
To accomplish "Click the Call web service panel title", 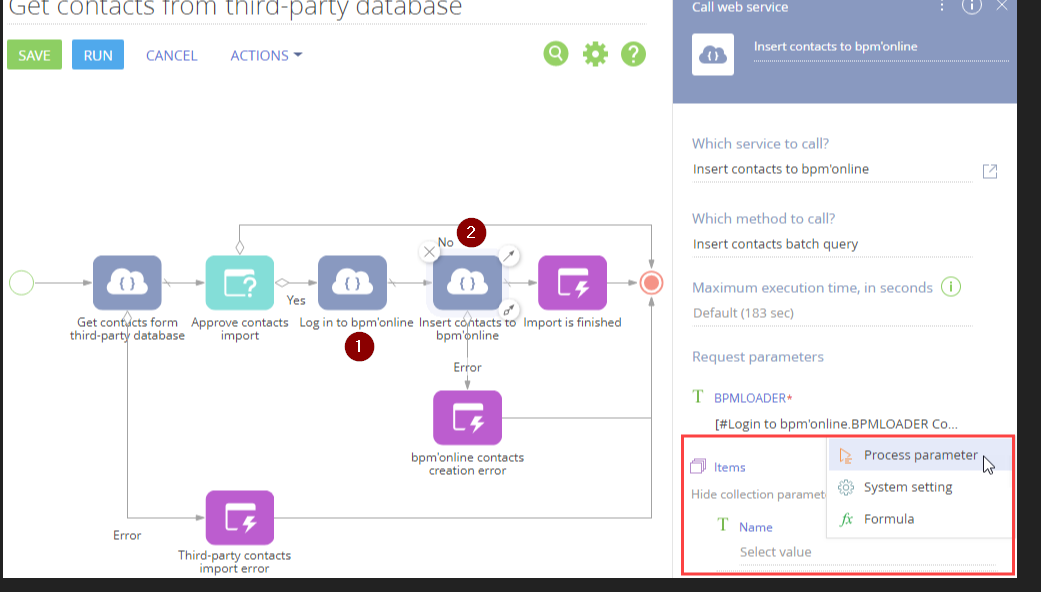I will [x=740, y=7].
